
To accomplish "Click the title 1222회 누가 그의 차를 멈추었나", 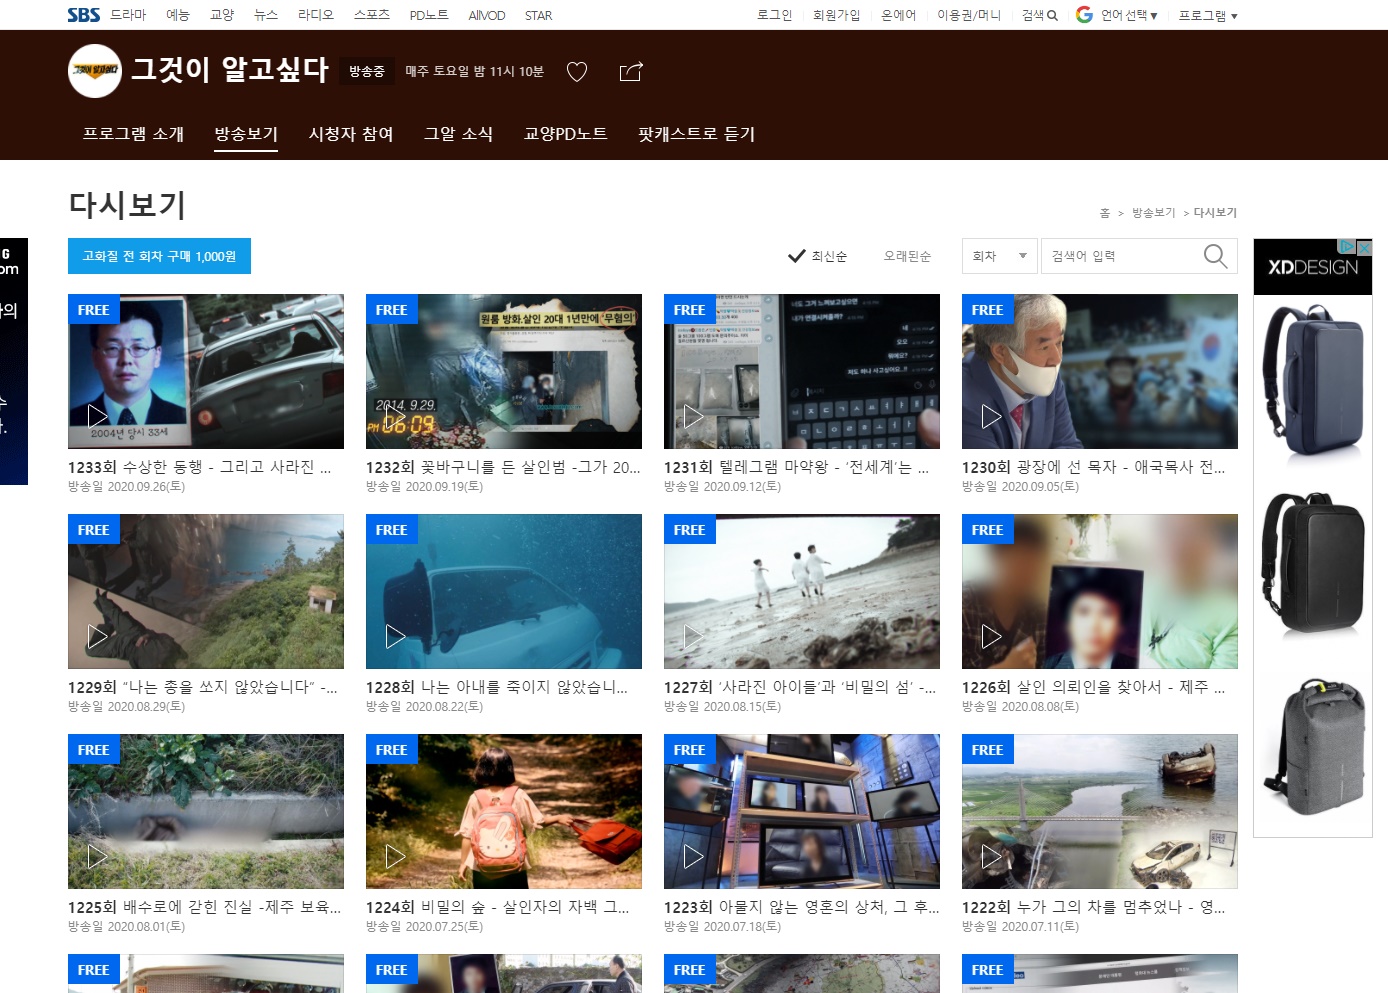I will (1093, 907).
